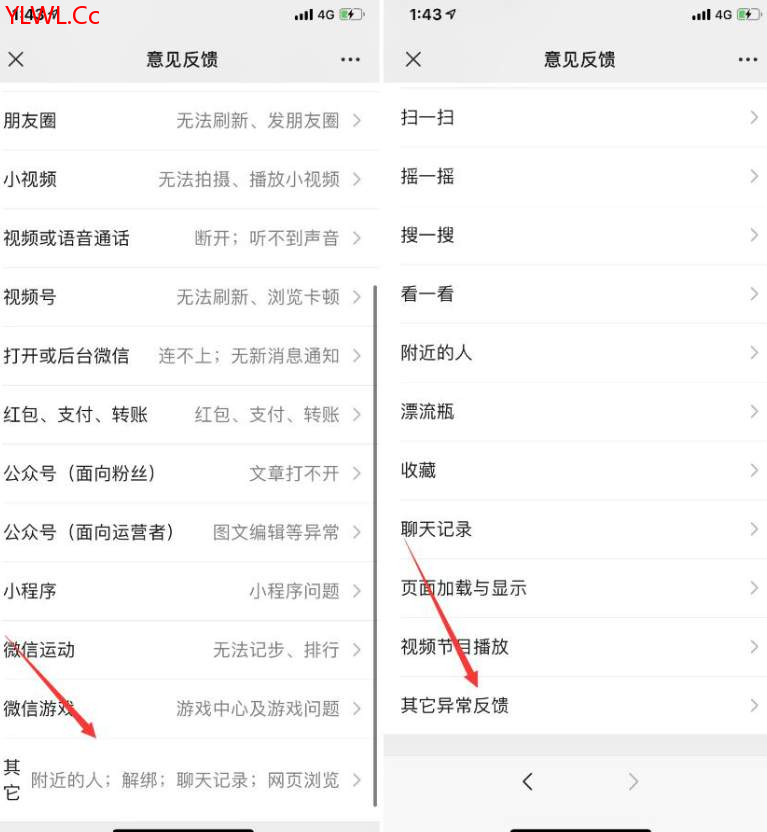Click 无法拍摄、播放小视频 description text
The height and width of the screenshot is (832, 767).
[x=249, y=180]
